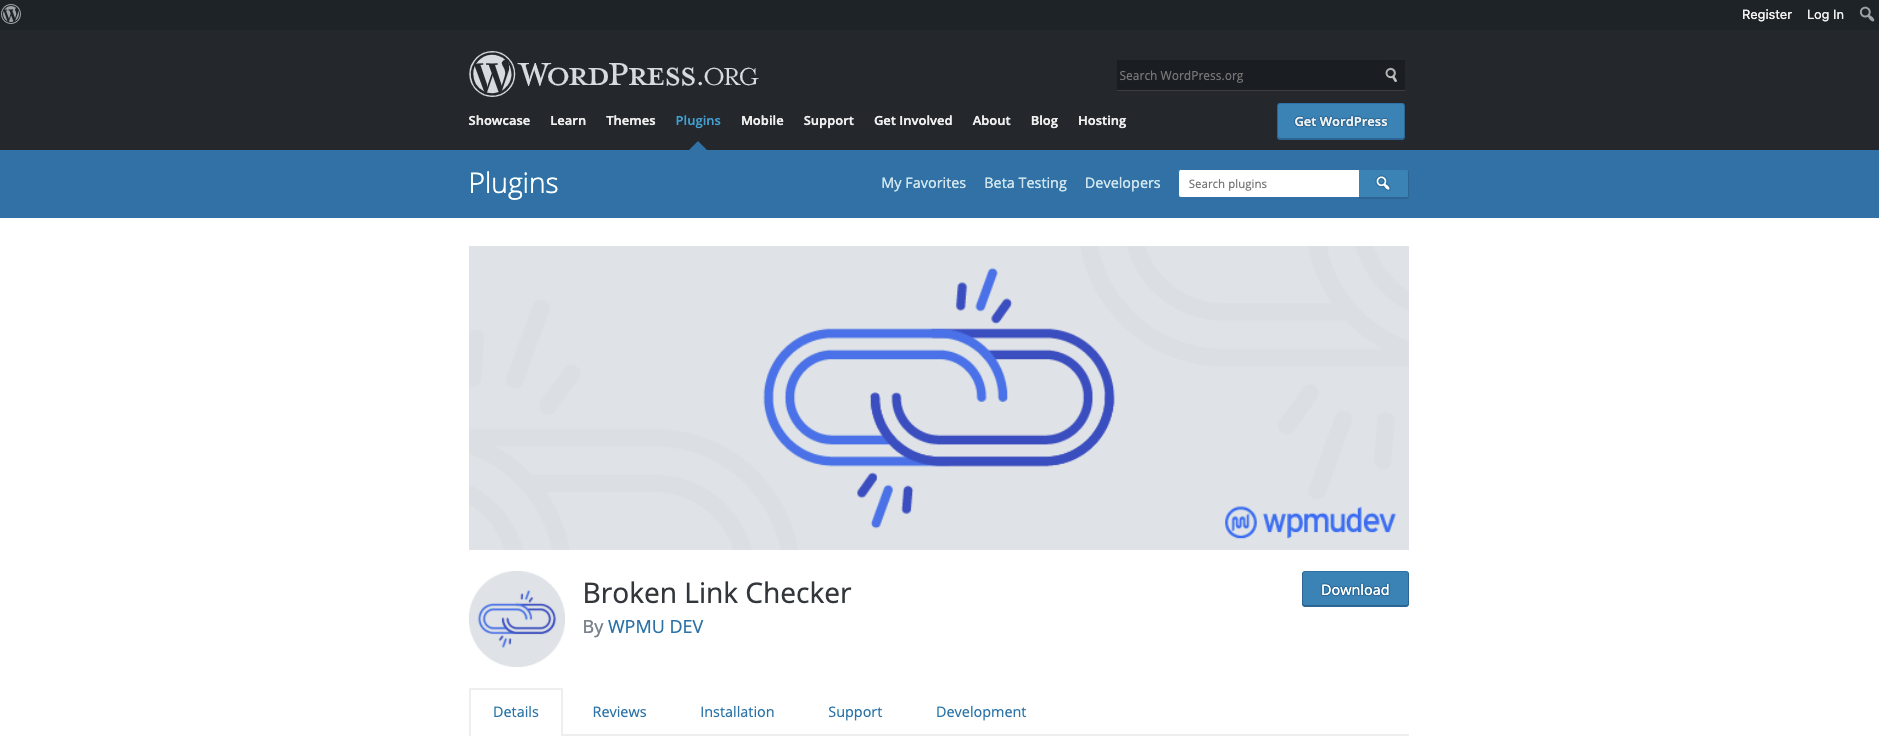Open the WPMU DEV author link
Viewport: 1879px width, 743px height.
pos(655,626)
